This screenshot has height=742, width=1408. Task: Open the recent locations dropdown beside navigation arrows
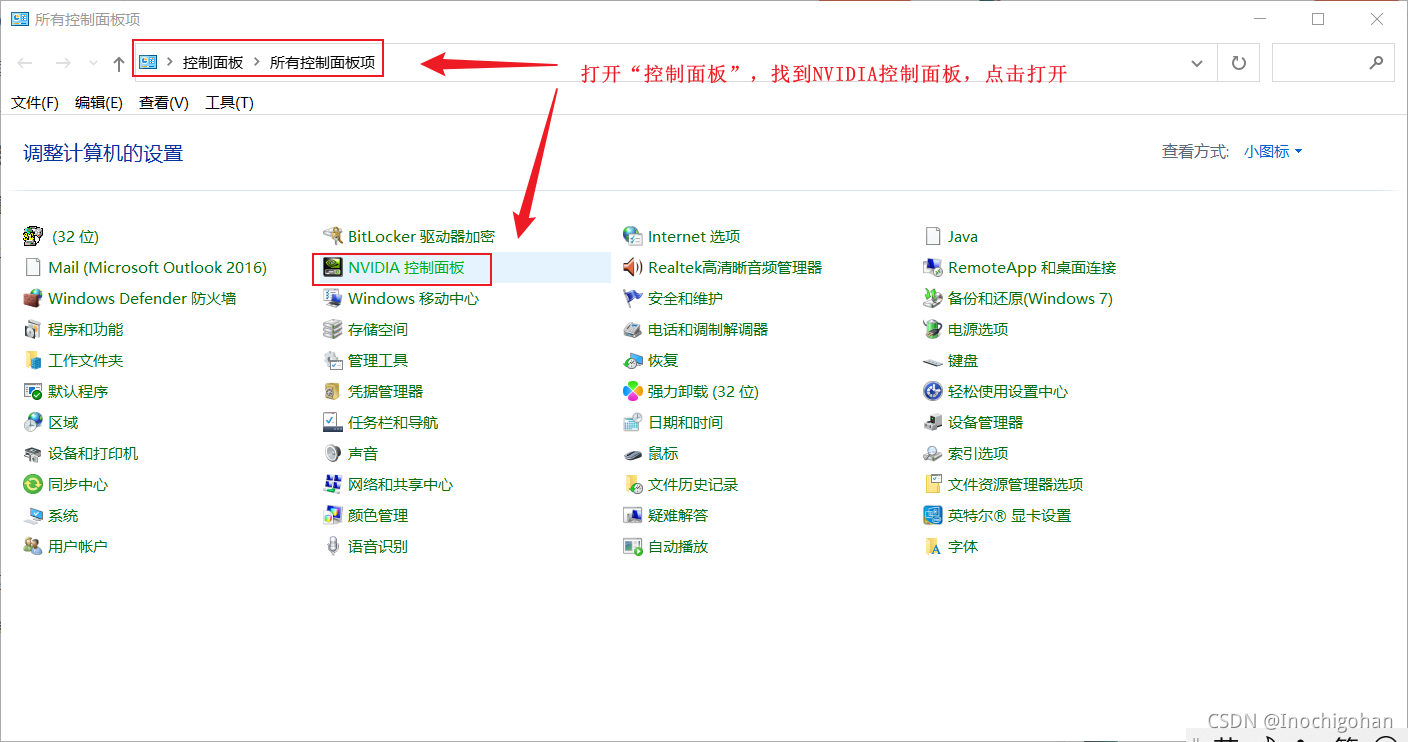tap(94, 63)
